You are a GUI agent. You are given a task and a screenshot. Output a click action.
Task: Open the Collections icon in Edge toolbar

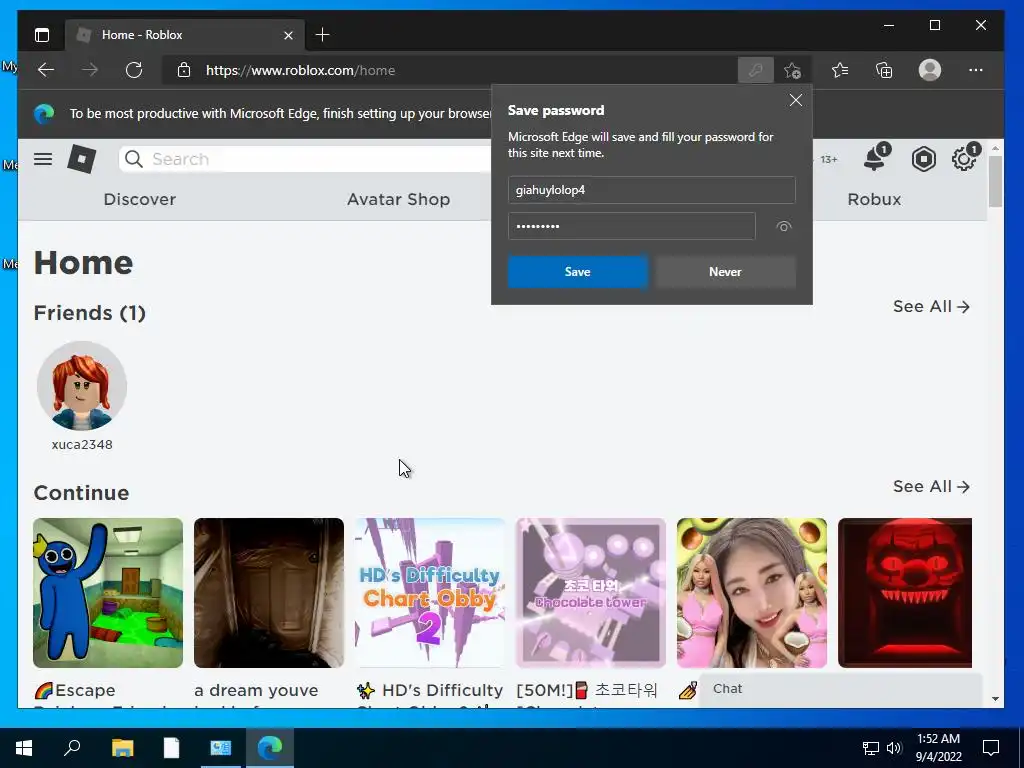pyautogui.click(x=884, y=70)
